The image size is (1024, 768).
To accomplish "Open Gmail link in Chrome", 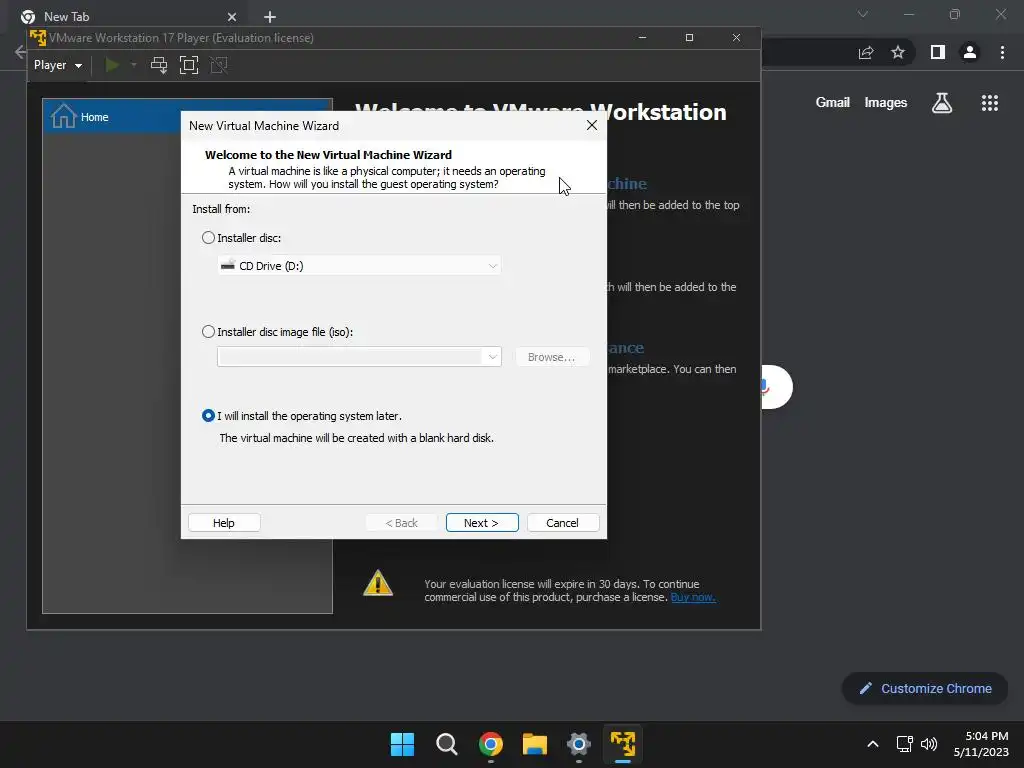I will pyautogui.click(x=833, y=103).
